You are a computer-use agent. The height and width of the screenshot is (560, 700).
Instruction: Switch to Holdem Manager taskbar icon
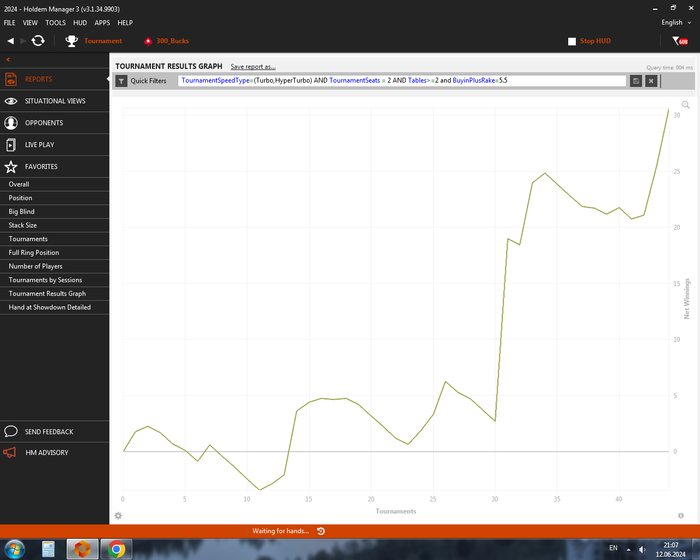[82, 549]
